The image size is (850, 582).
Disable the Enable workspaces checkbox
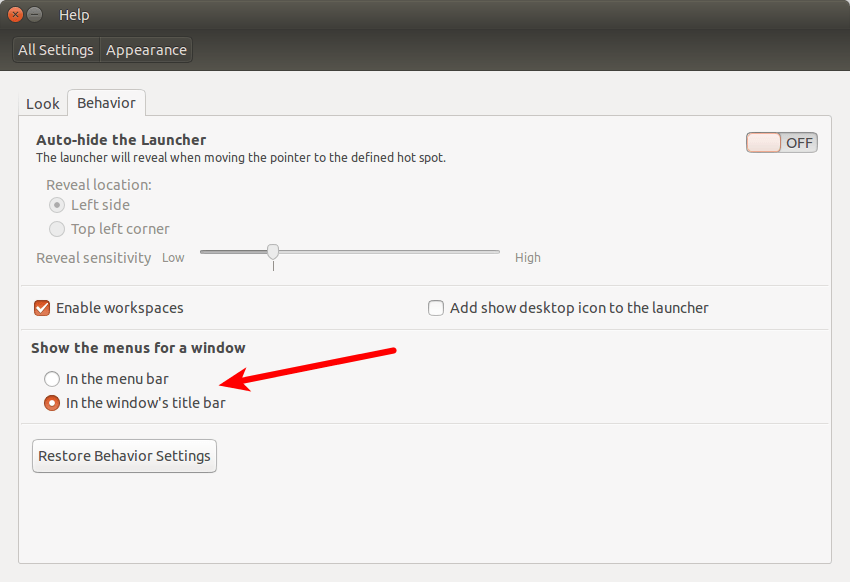click(x=43, y=308)
